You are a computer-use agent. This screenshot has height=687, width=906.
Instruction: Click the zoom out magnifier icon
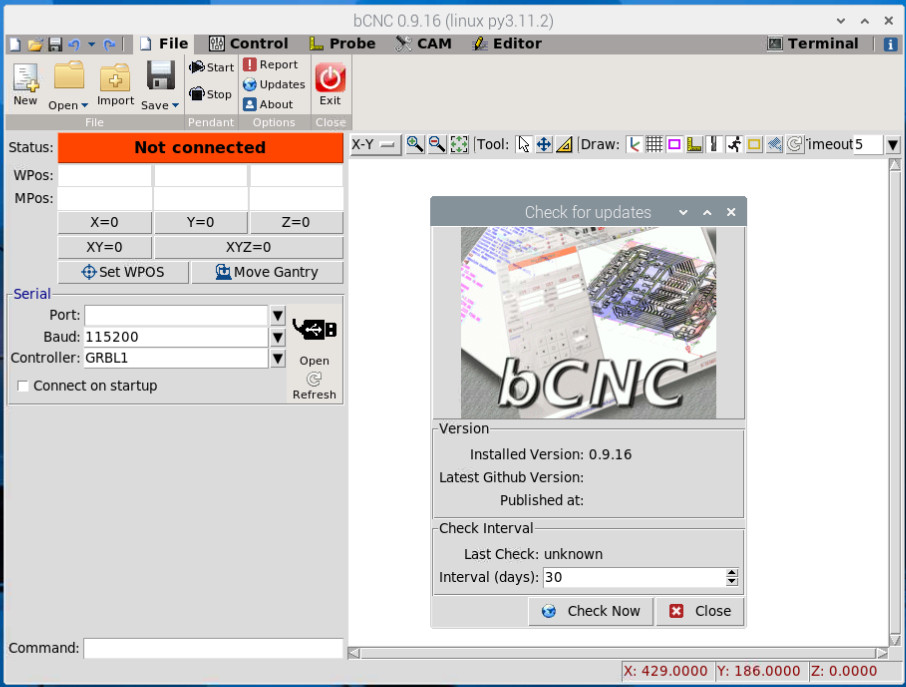pyautogui.click(x=437, y=144)
